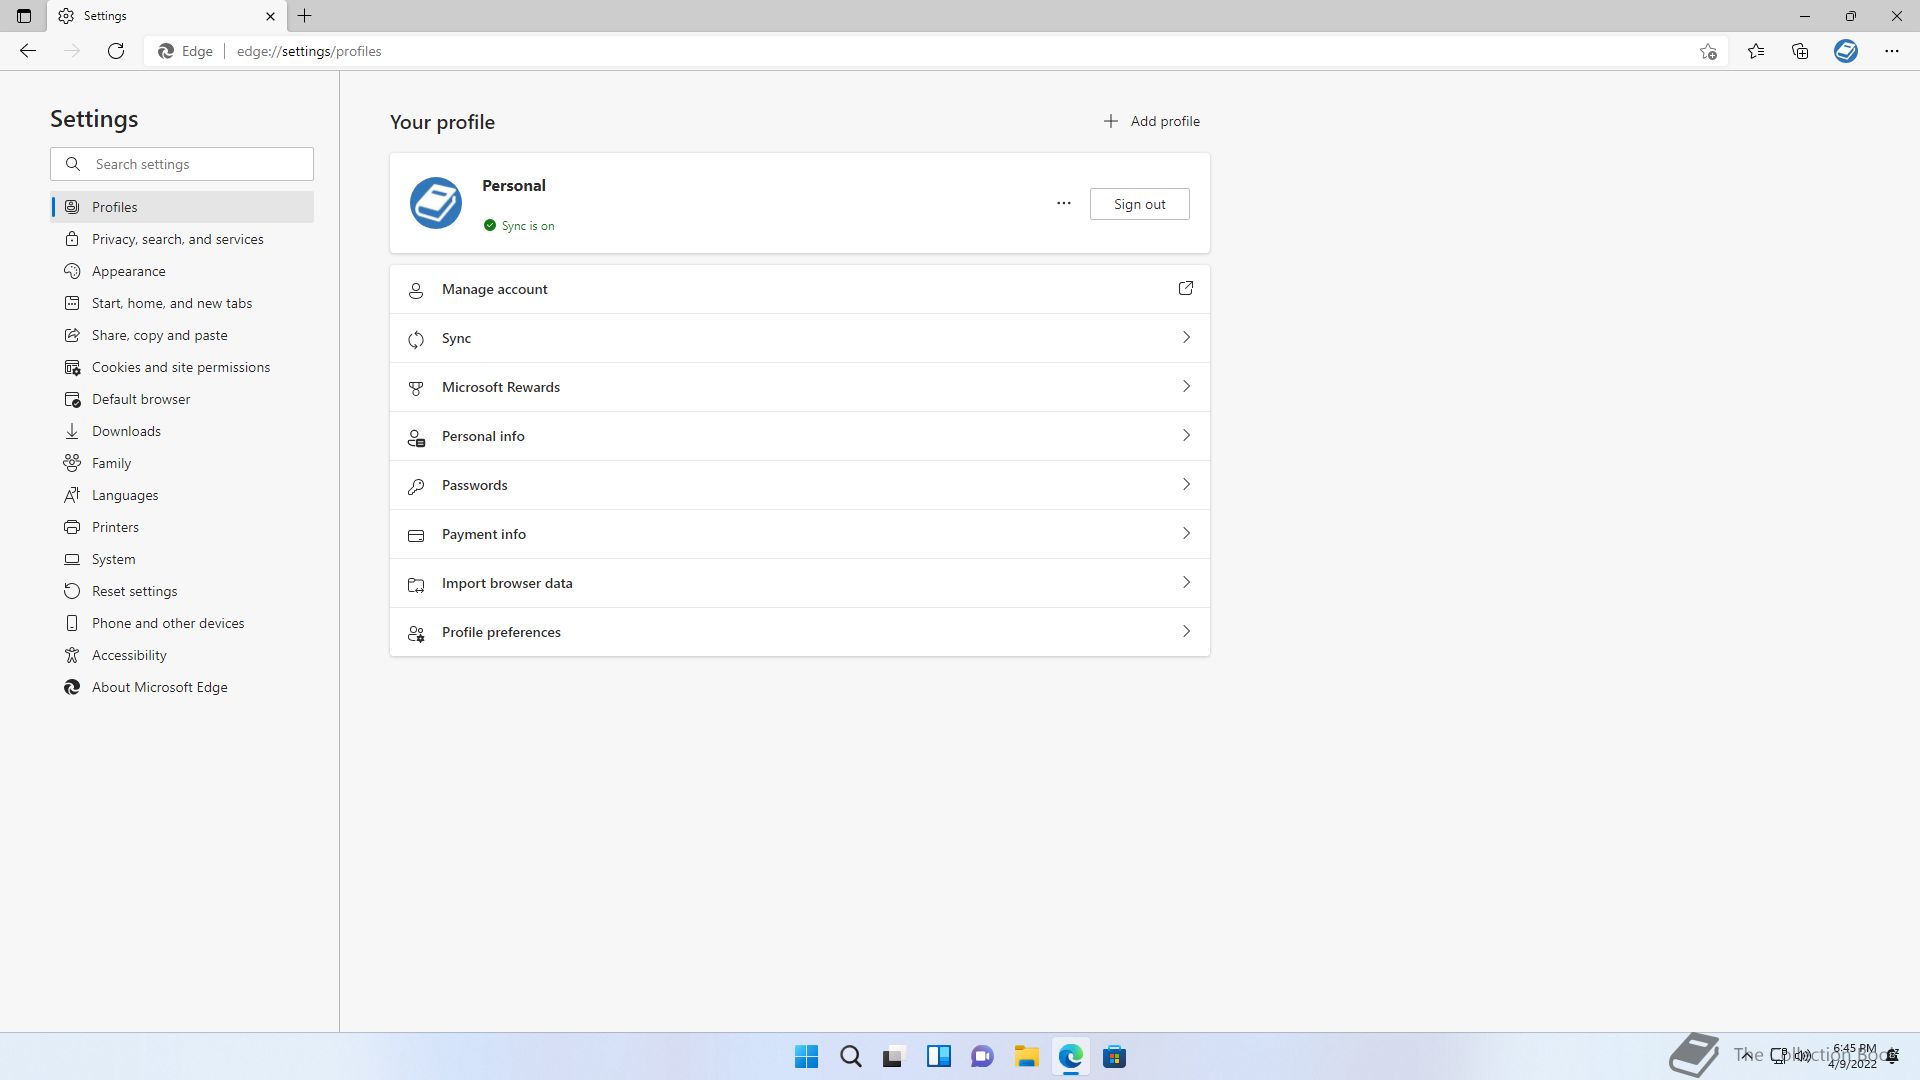Open Downloads settings
The width and height of the screenshot is (1920, 1080).
click(182, 431)
